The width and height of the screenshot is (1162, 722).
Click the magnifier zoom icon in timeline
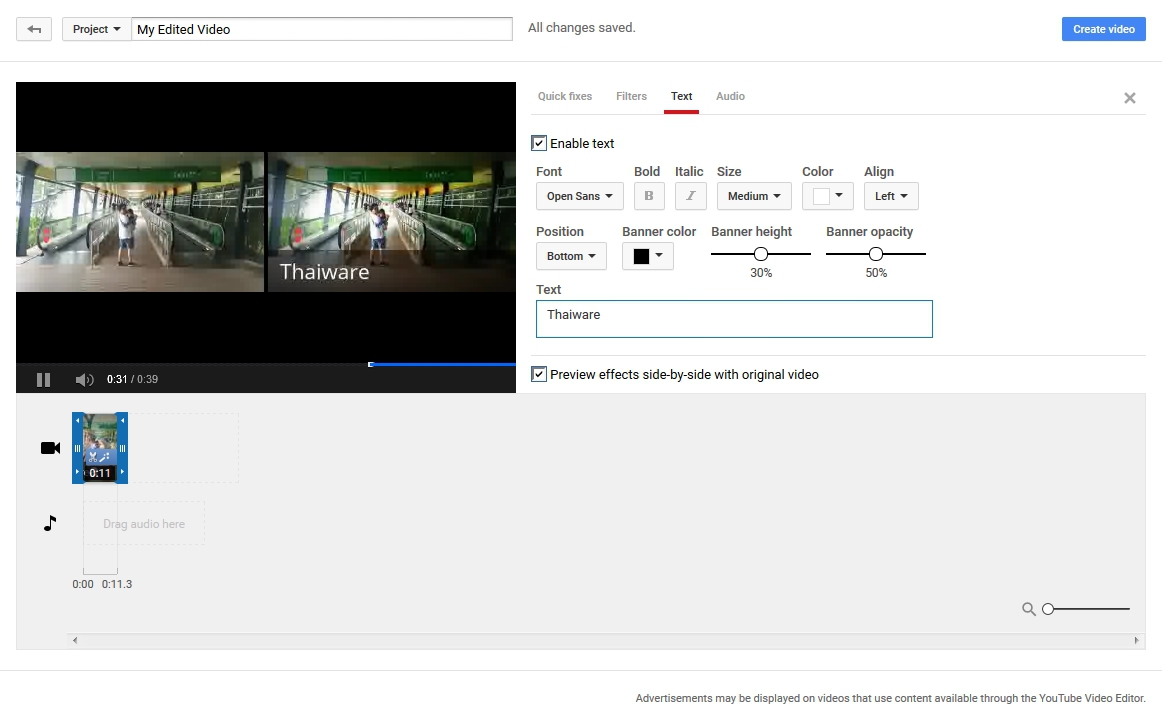[1028, 609]
